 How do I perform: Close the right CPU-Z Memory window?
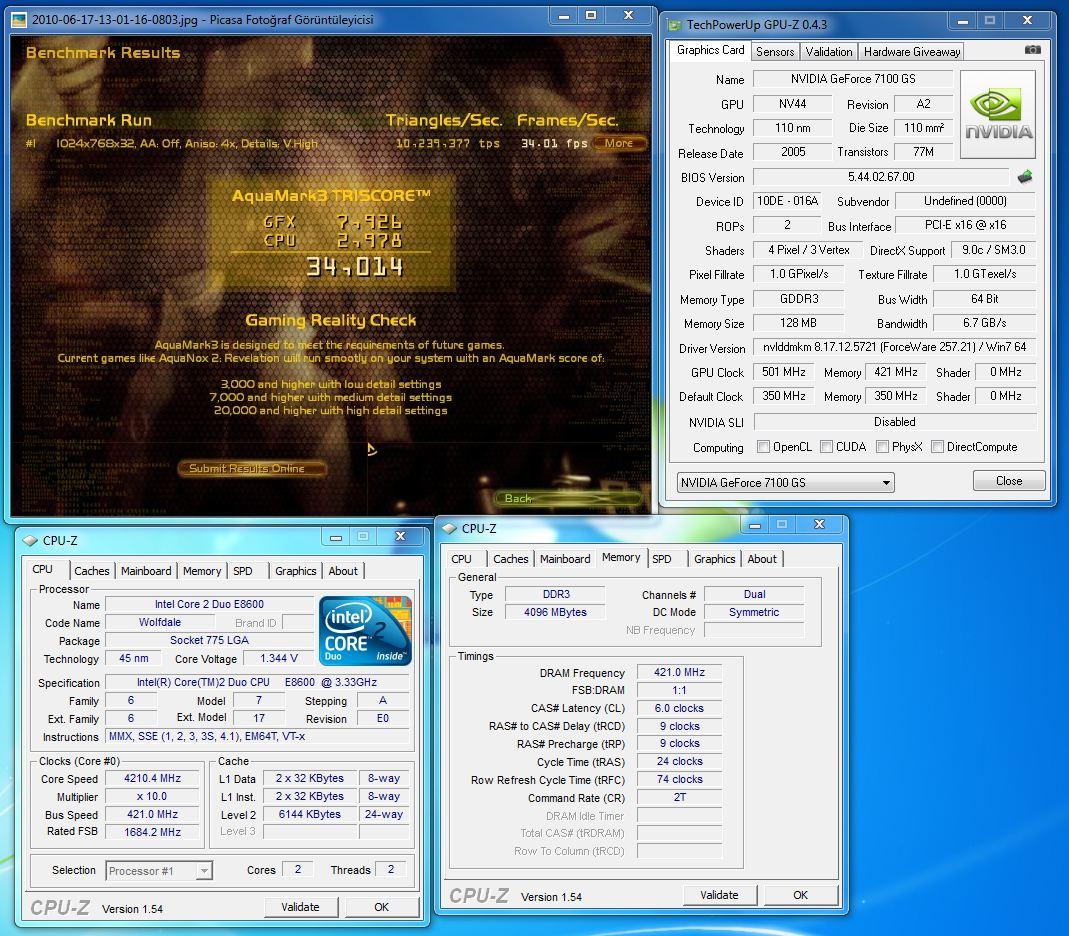tap(819, 524)
